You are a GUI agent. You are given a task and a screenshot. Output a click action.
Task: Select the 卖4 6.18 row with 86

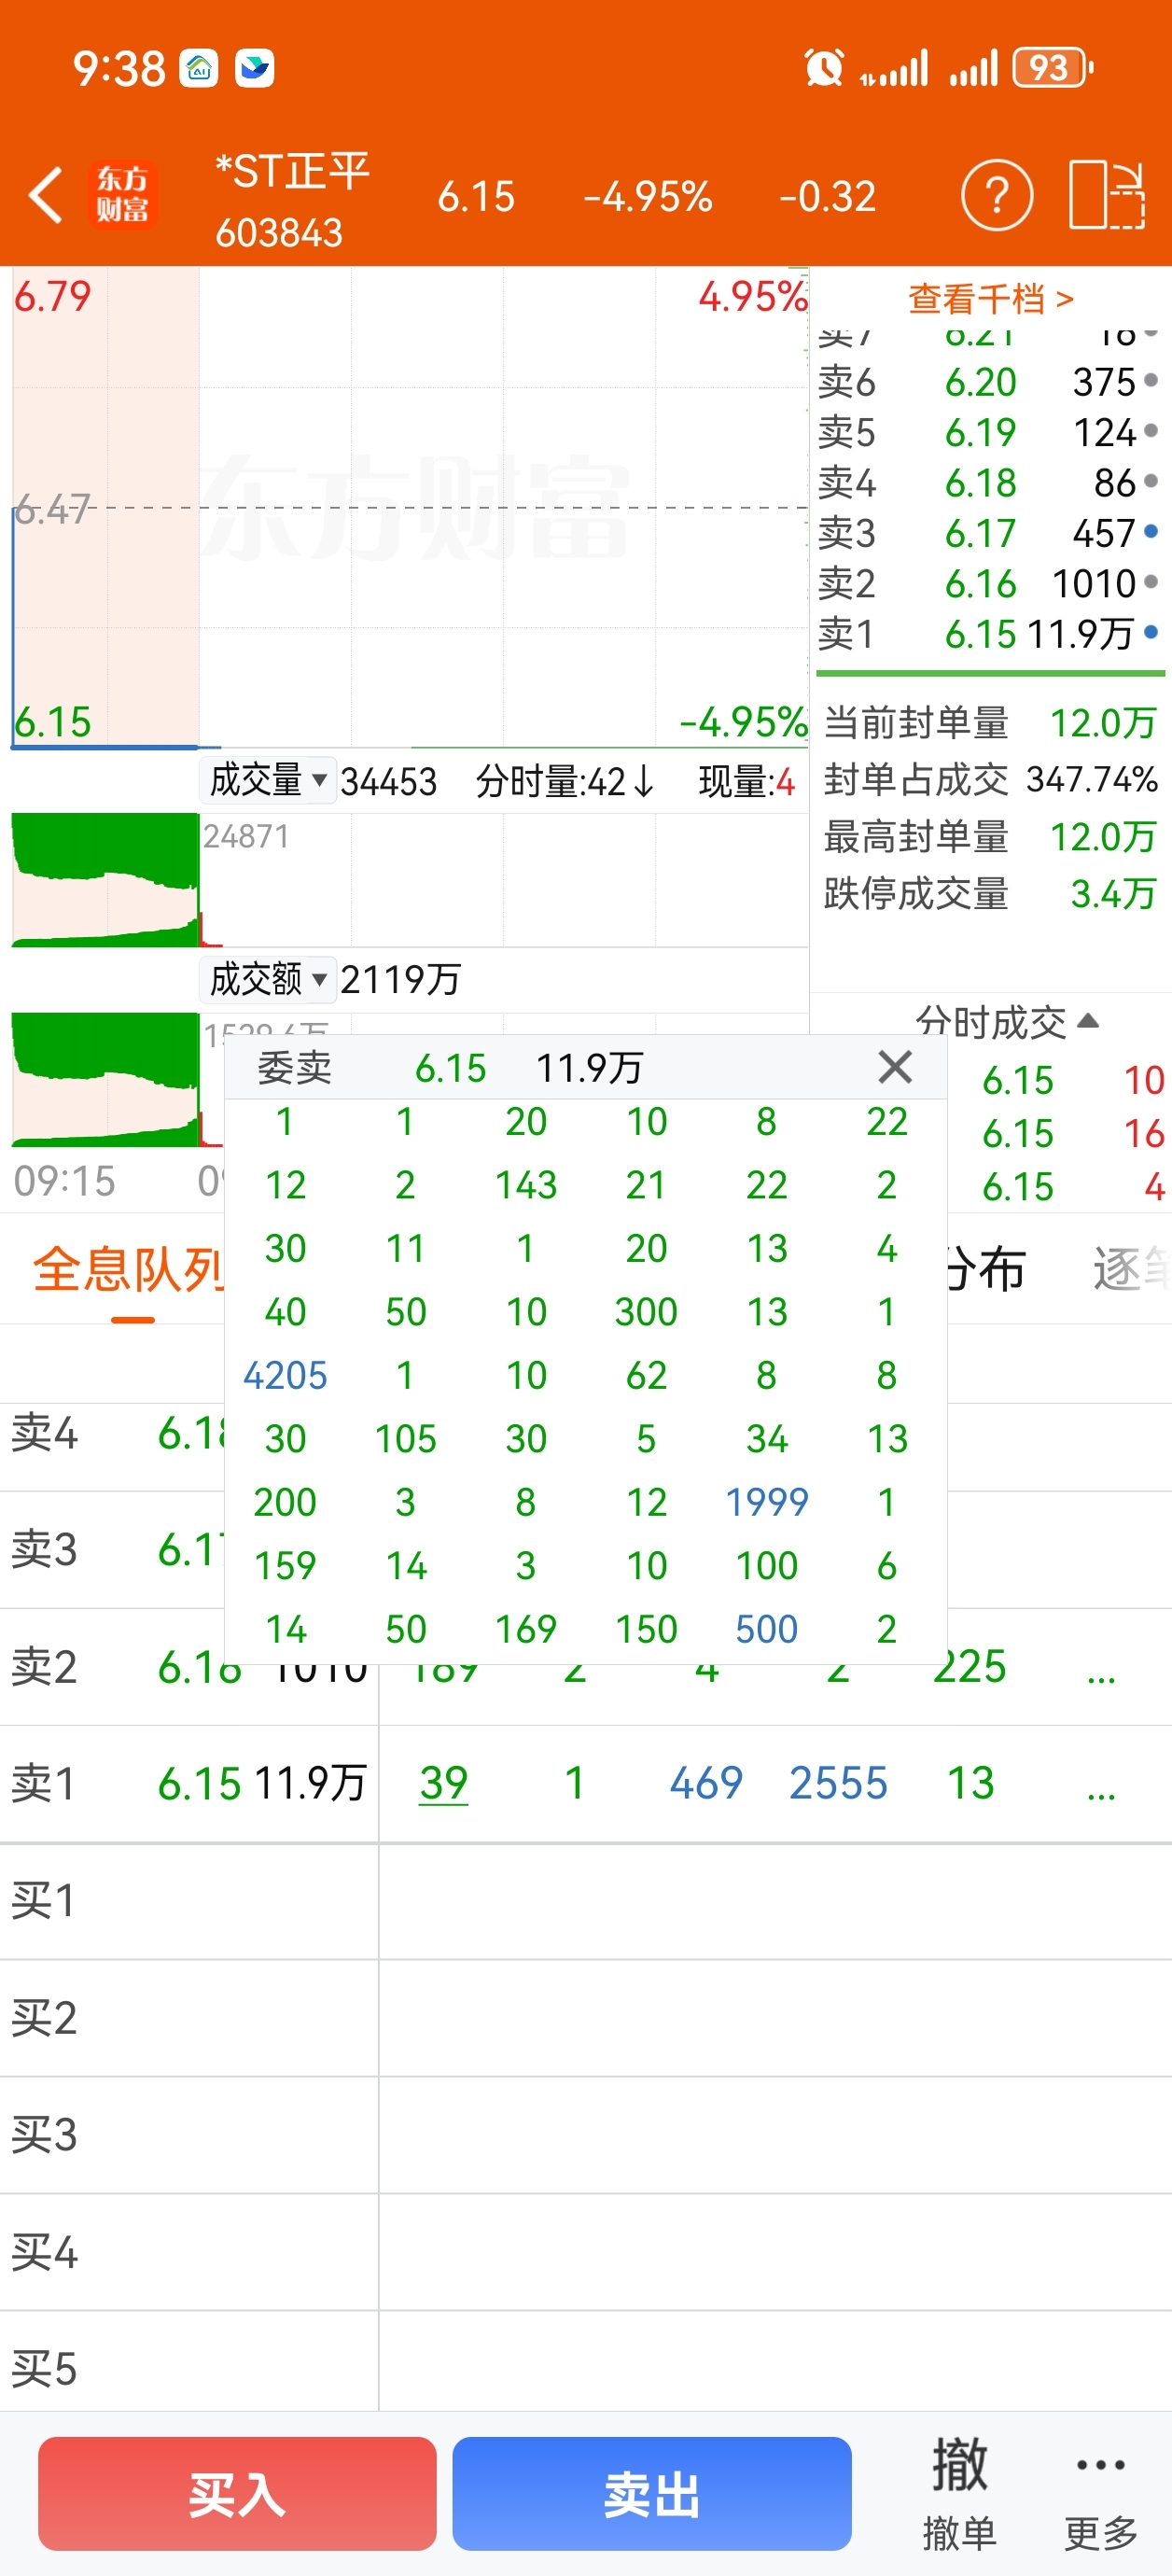pyautogui.click(x=988, y=483)
